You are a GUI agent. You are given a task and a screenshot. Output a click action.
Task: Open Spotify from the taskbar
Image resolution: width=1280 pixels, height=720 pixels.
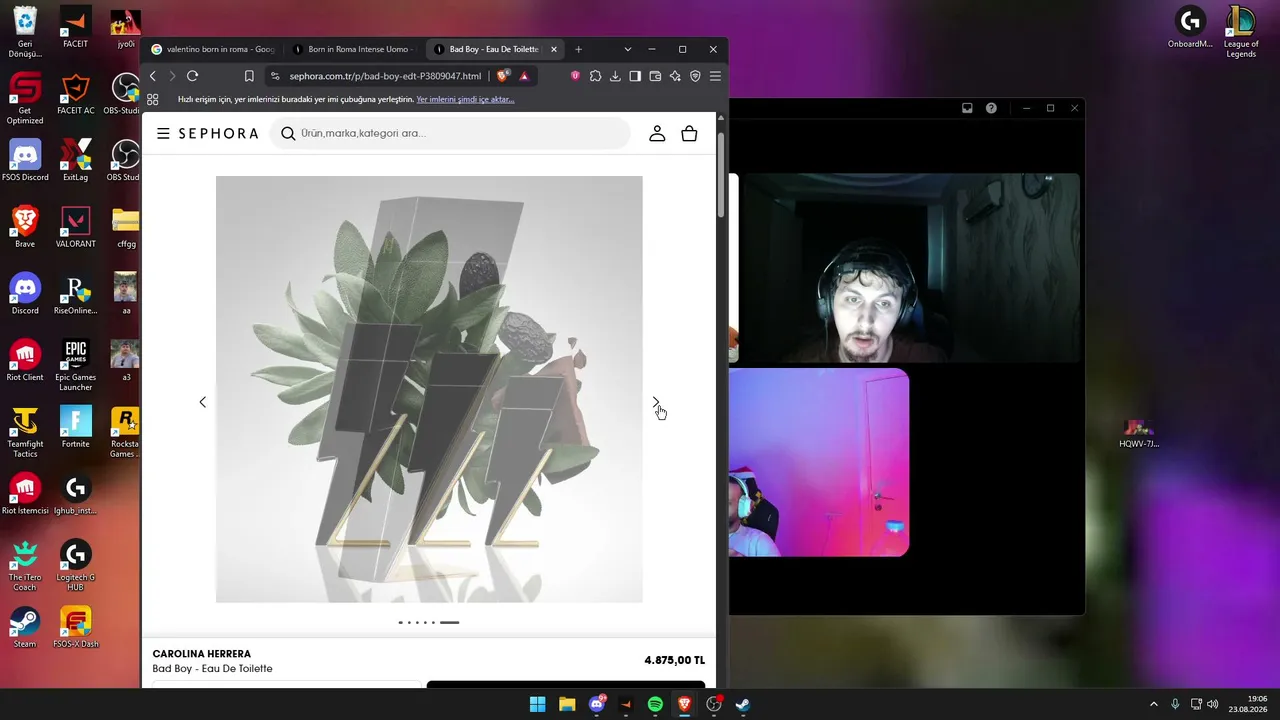point(655,704)
